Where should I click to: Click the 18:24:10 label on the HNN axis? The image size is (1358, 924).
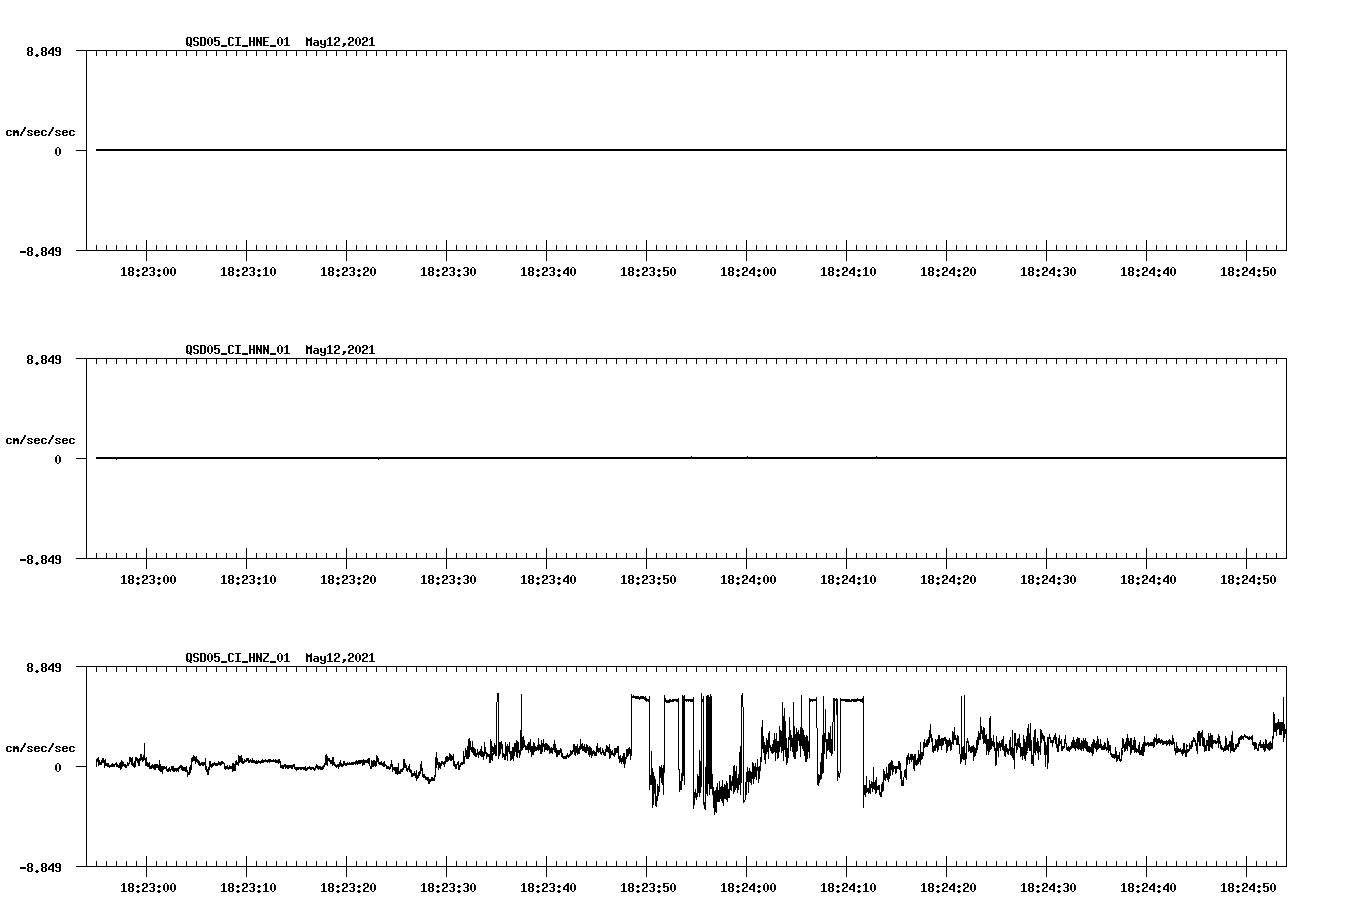point(849,578)
